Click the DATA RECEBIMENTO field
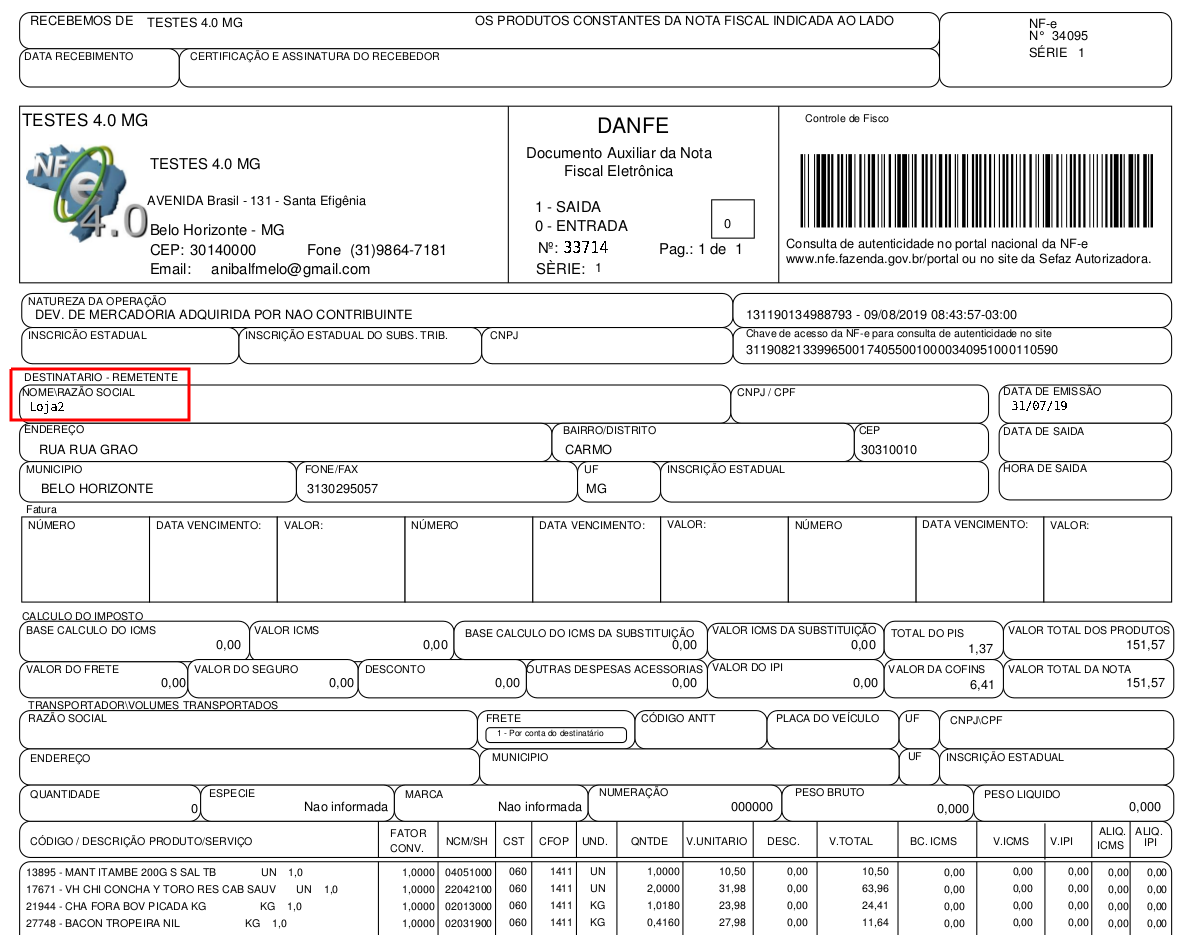The width and height of the screenshot is (1187, 935). (99, 68)
